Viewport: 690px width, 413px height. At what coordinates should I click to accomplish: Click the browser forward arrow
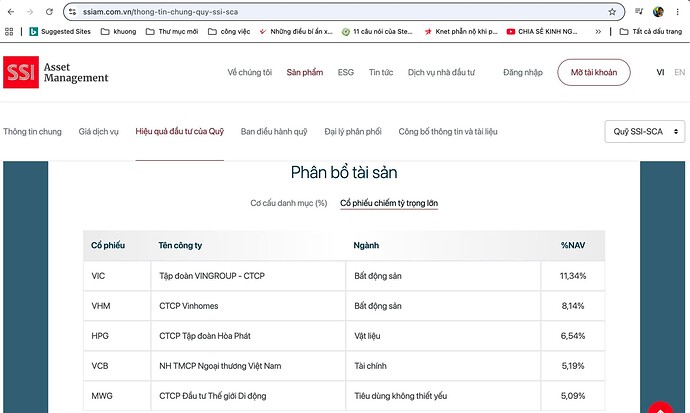click(x=30, y=12)
